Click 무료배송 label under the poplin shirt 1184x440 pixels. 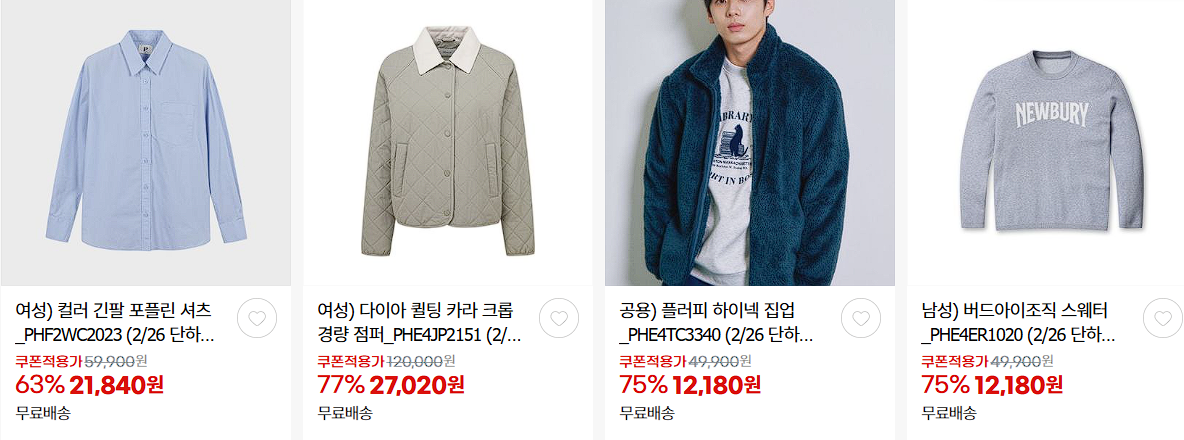coord(43,413)
